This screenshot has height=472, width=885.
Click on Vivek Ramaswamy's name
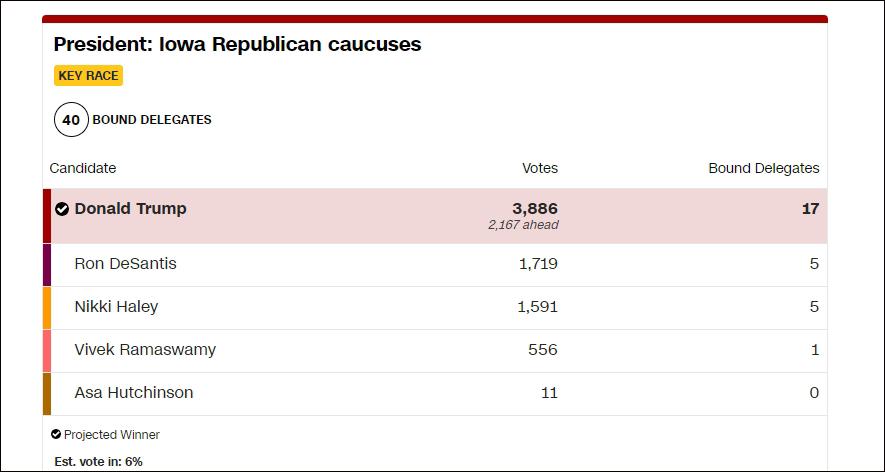pos(145,350)
